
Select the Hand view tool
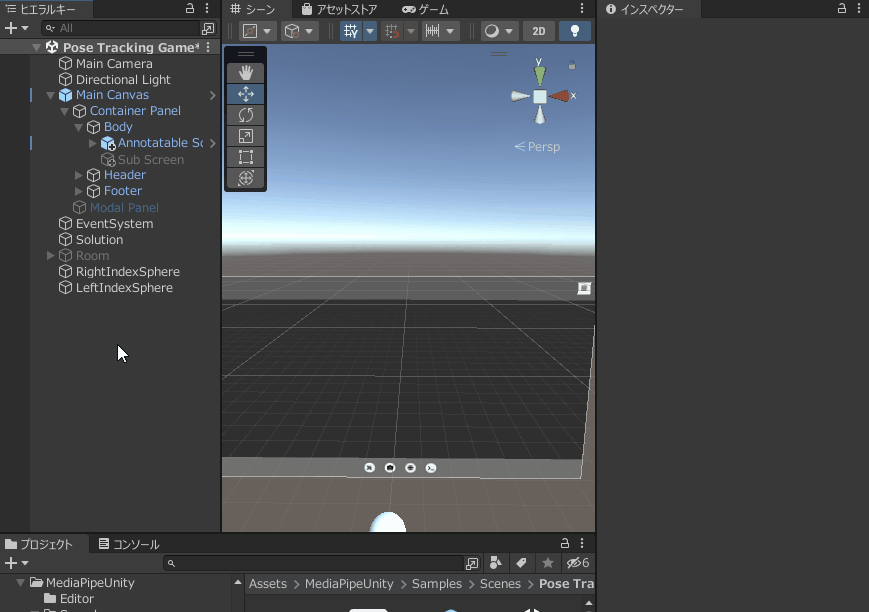[245, 72]
